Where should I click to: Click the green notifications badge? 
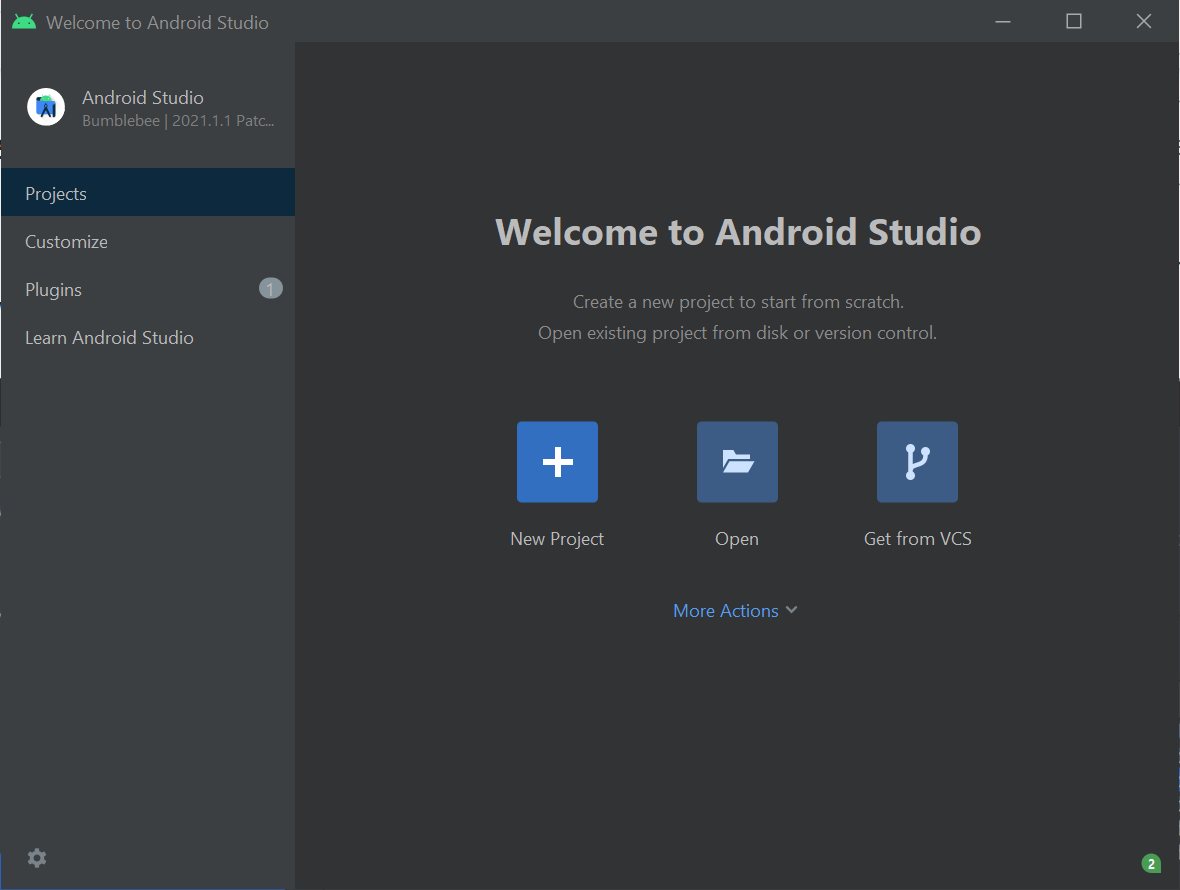click(1151, 863)
